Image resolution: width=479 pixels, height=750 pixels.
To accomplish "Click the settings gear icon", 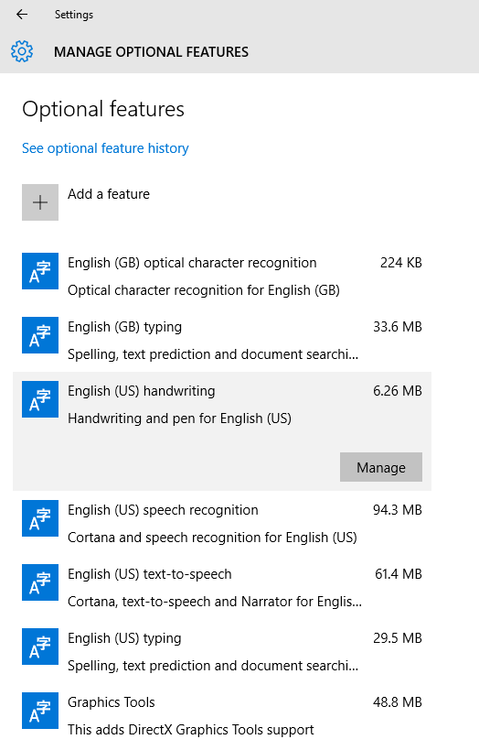I will 22,52.
